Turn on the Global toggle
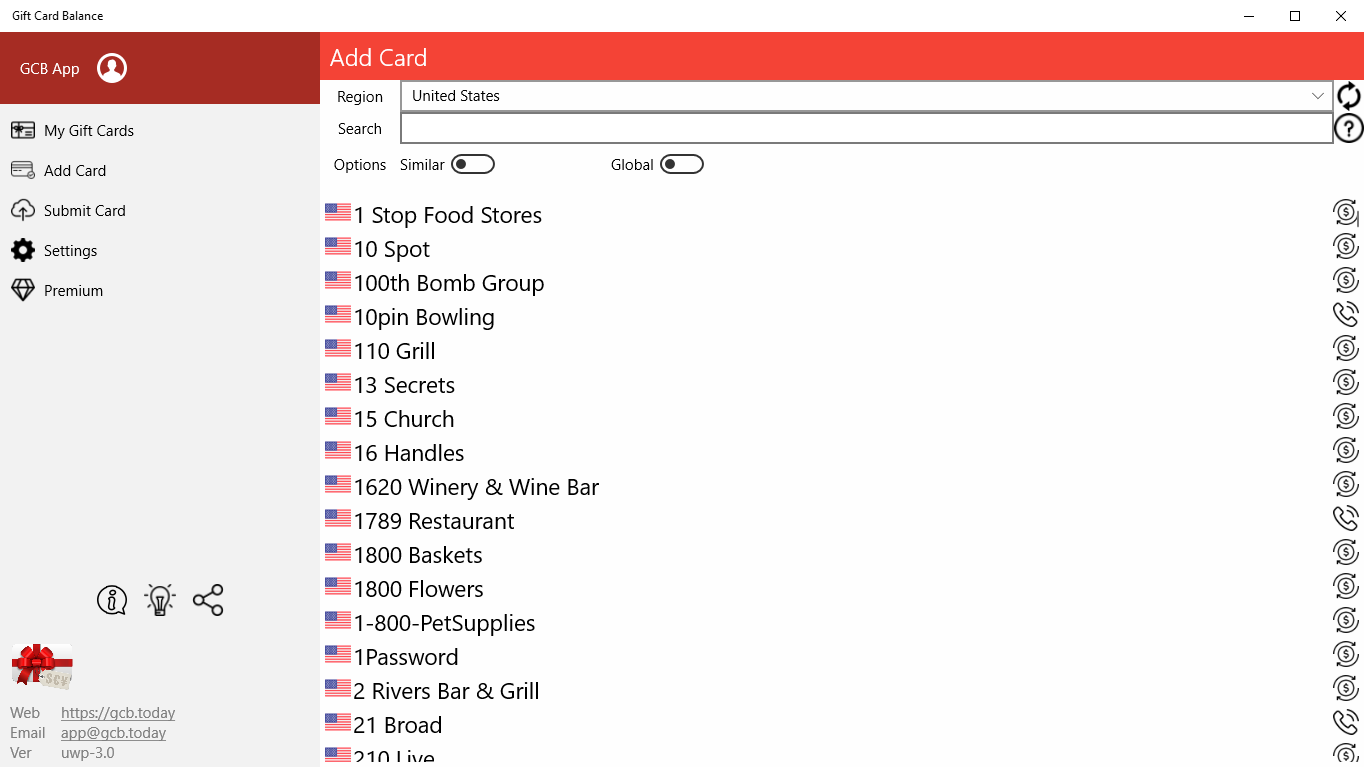Viewport: 1364px width, 767px height. [x=681, y=164]
